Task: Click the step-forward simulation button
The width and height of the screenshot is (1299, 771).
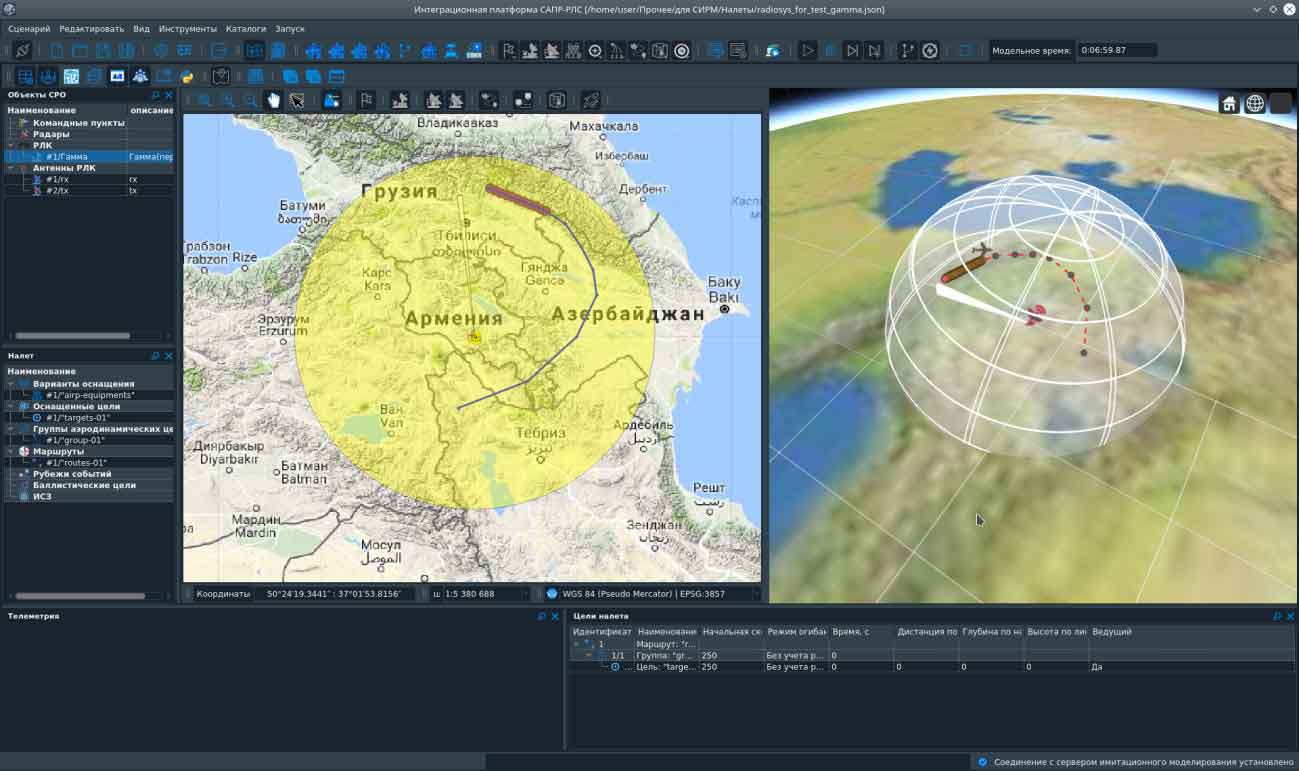Action: pos(852,50)
